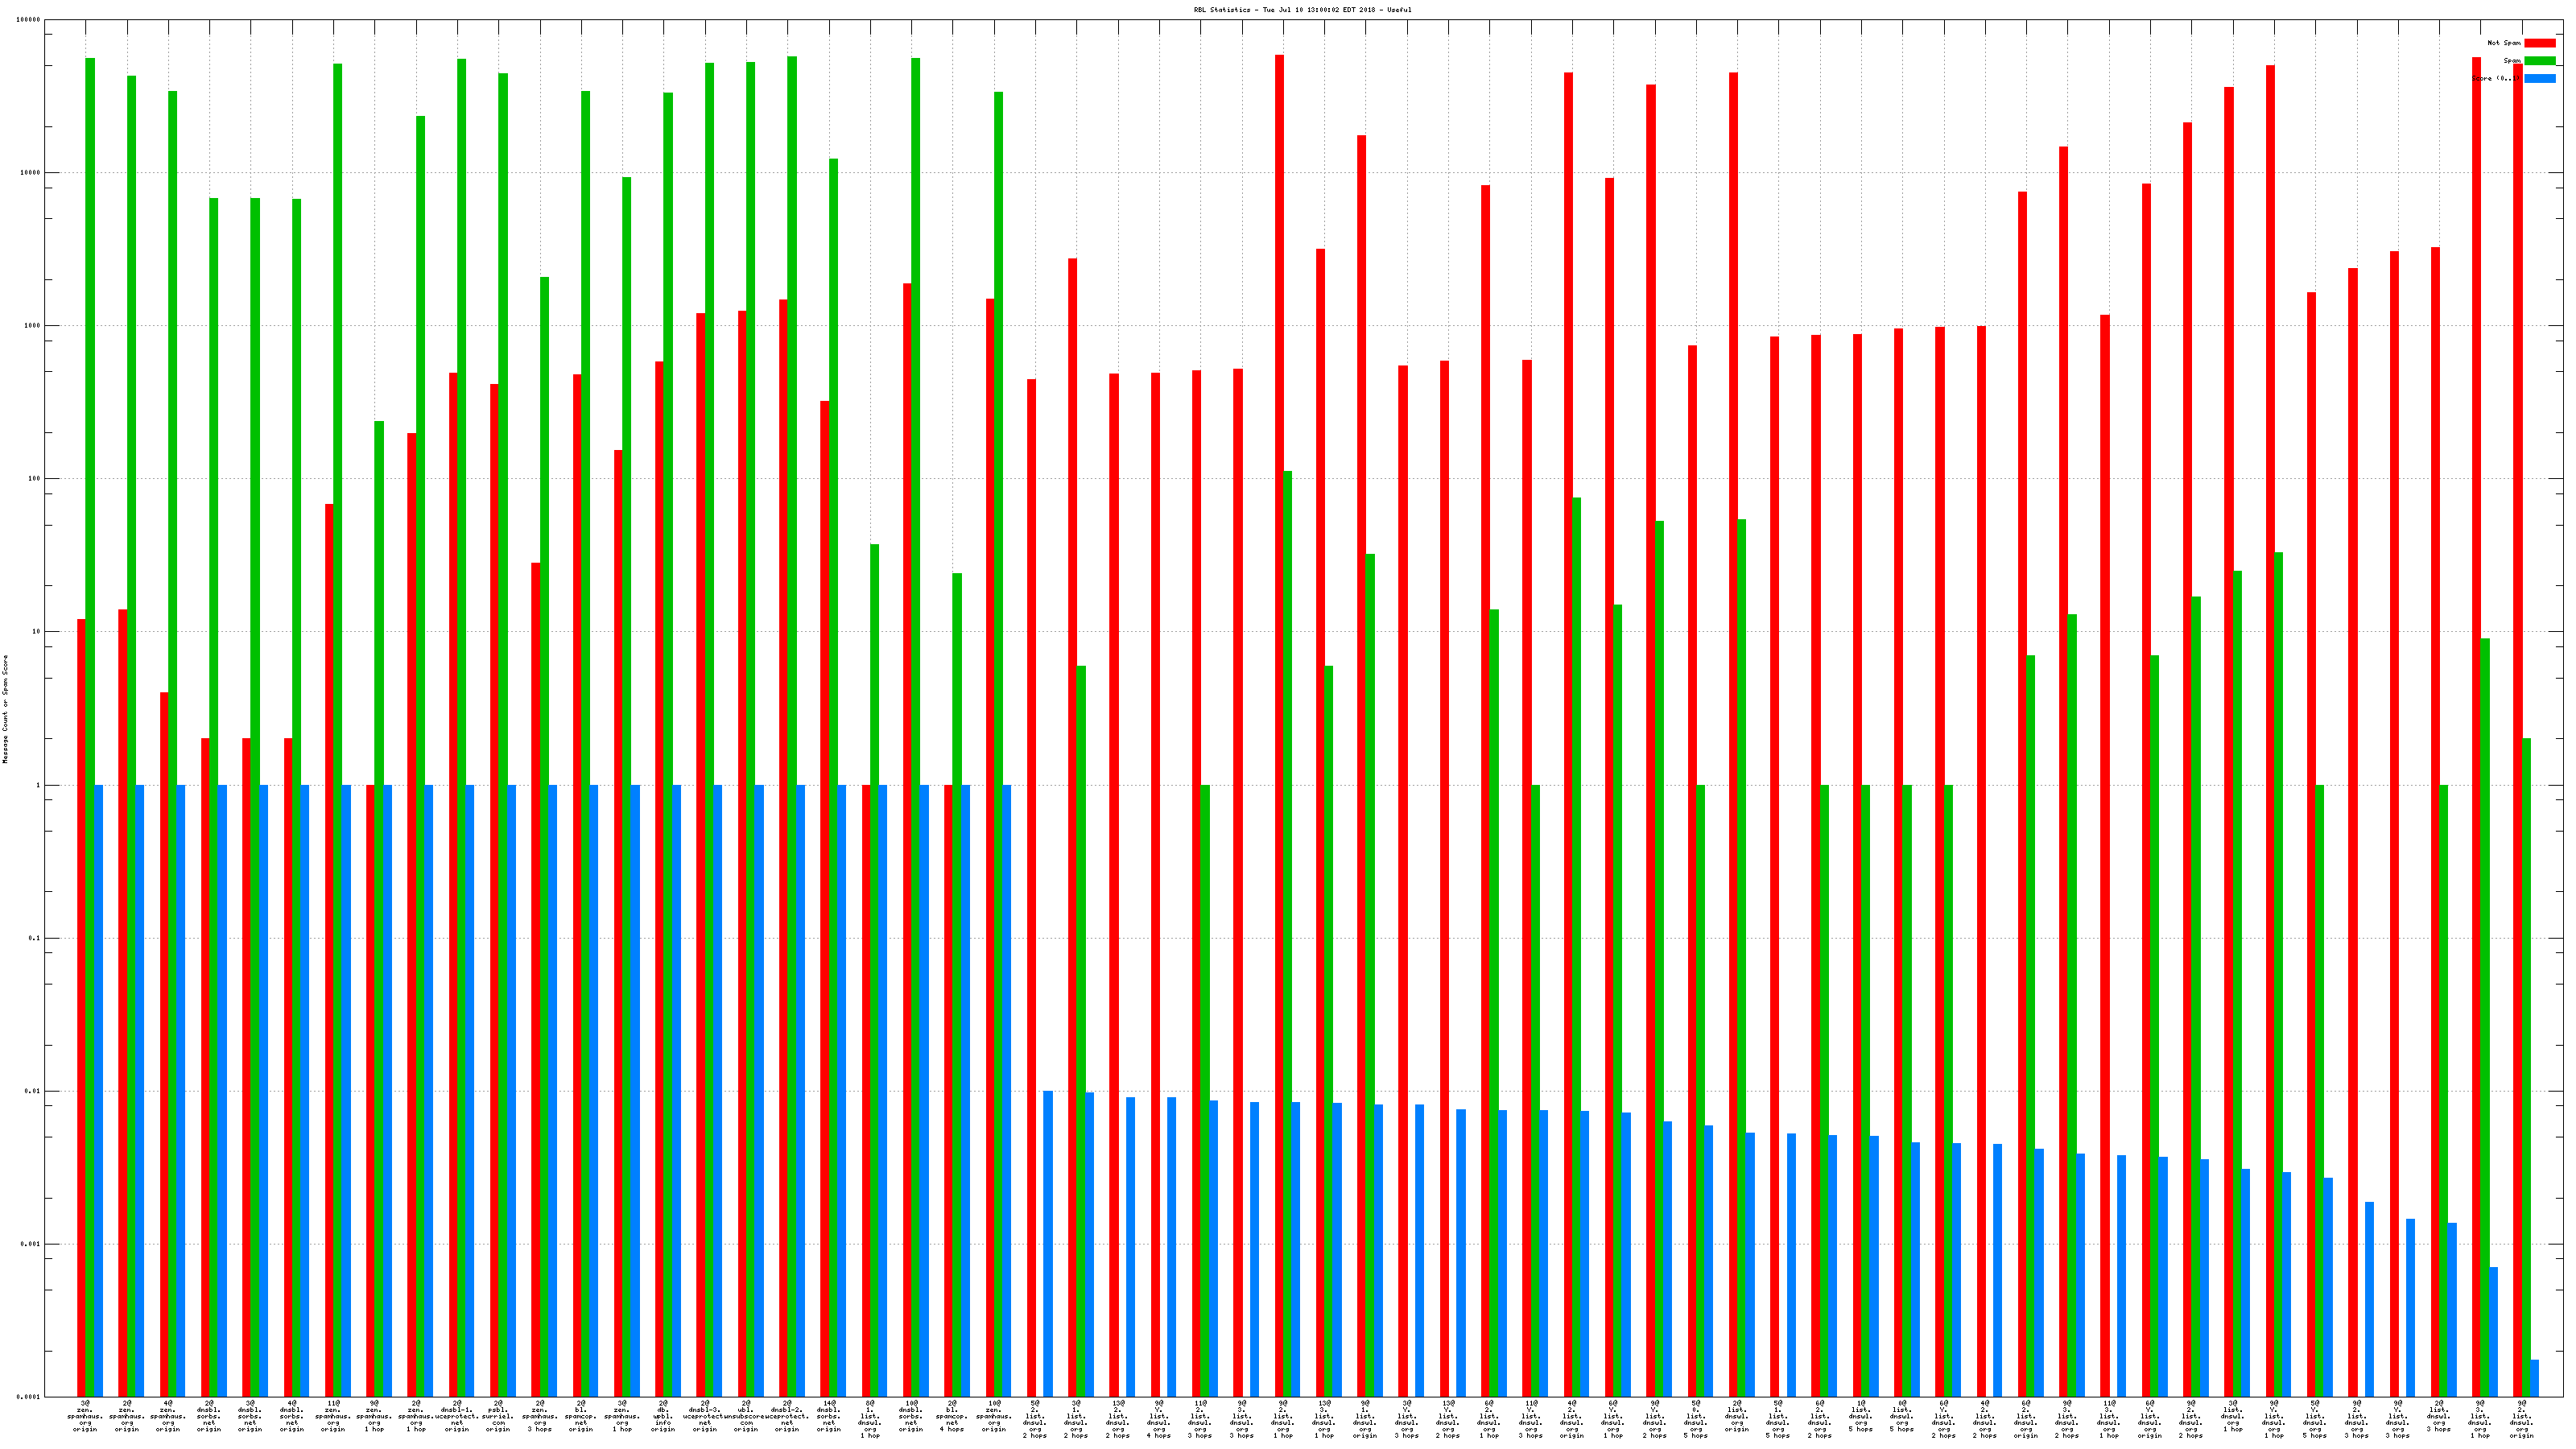This screenshot has height=1449, width=2576.
Task: Click the red Not Spam legend swatch
Action: click(x=2540, y=43)
